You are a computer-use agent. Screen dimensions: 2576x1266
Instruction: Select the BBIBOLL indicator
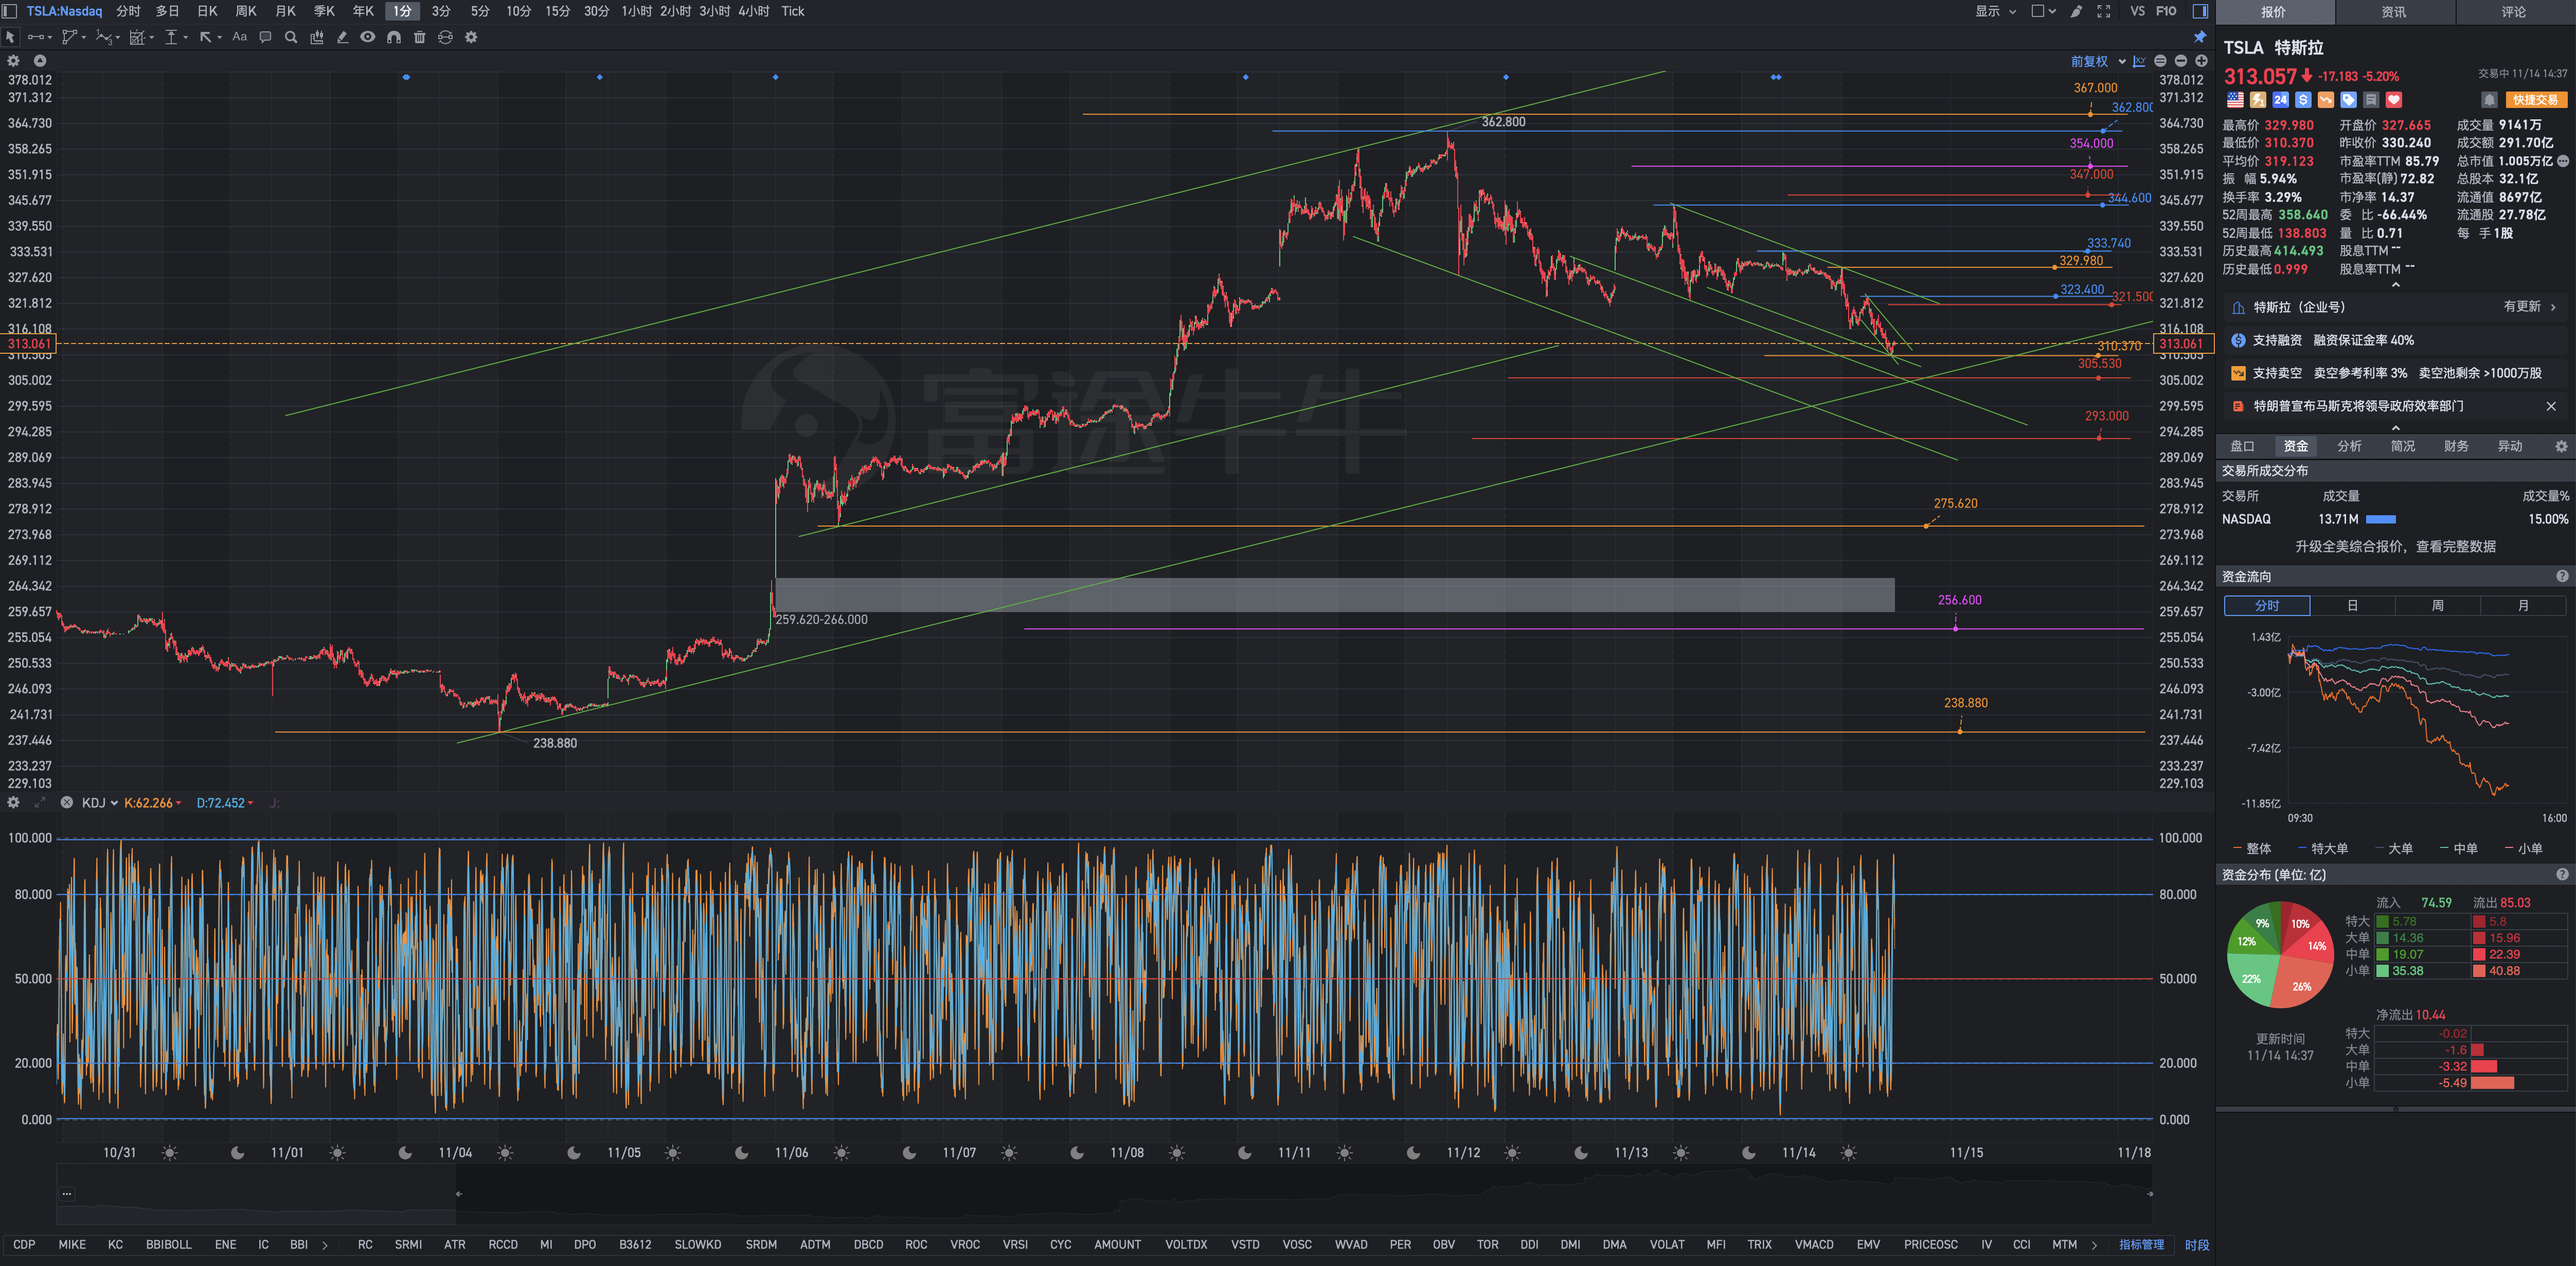click(x=168, y=1245)
